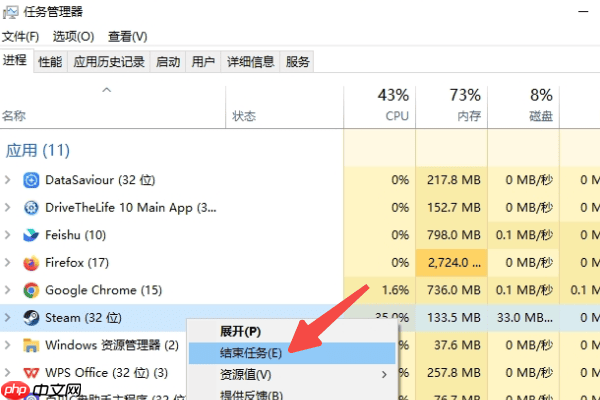Expand the Windows 资源管理器 (2) group
The height and width of the screenshot is (400, 600).
point(7,345)
